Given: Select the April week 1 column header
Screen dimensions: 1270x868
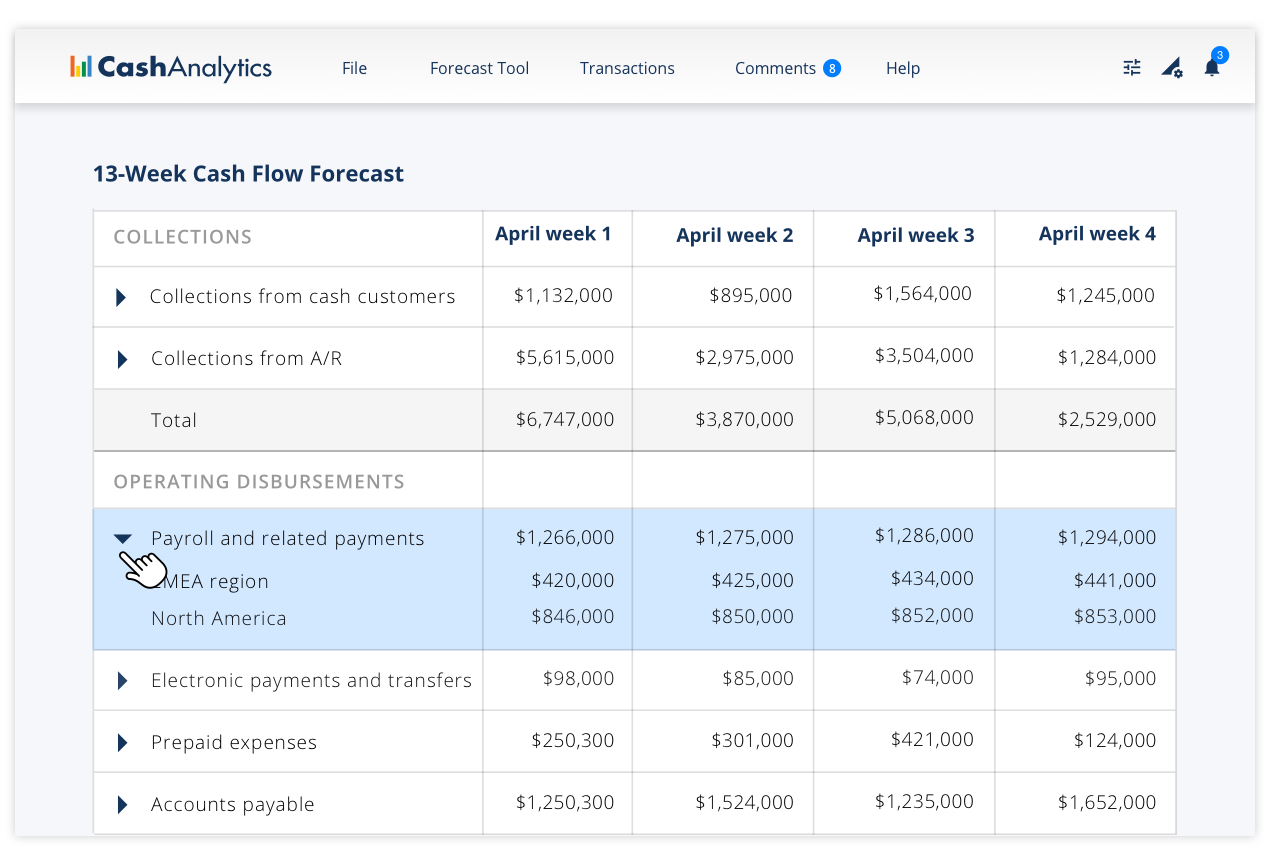Looking at the screenshot, I should 553,234.
